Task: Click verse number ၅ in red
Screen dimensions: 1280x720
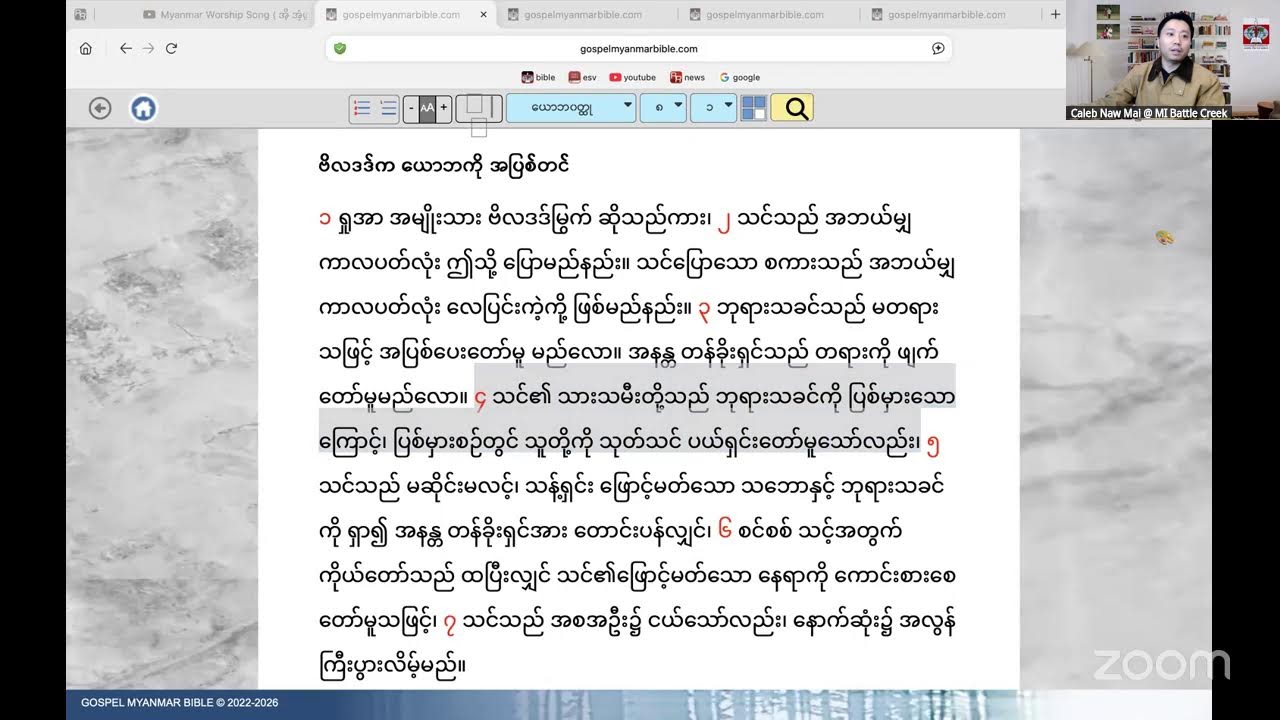Action: (932, 441)
